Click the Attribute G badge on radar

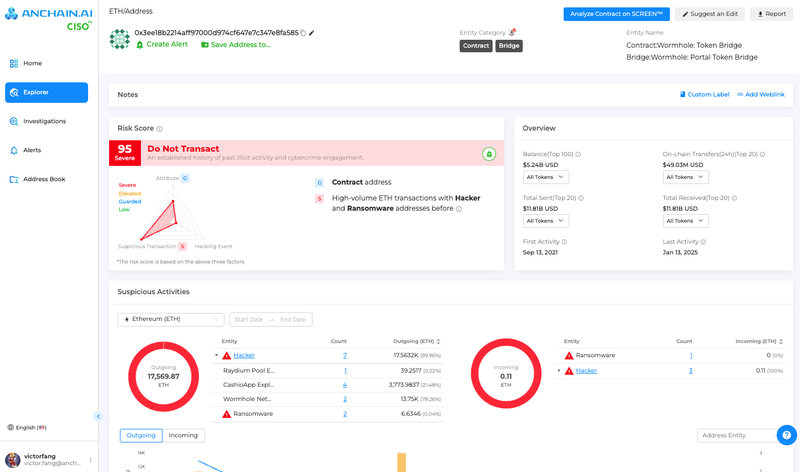[185, 178]
